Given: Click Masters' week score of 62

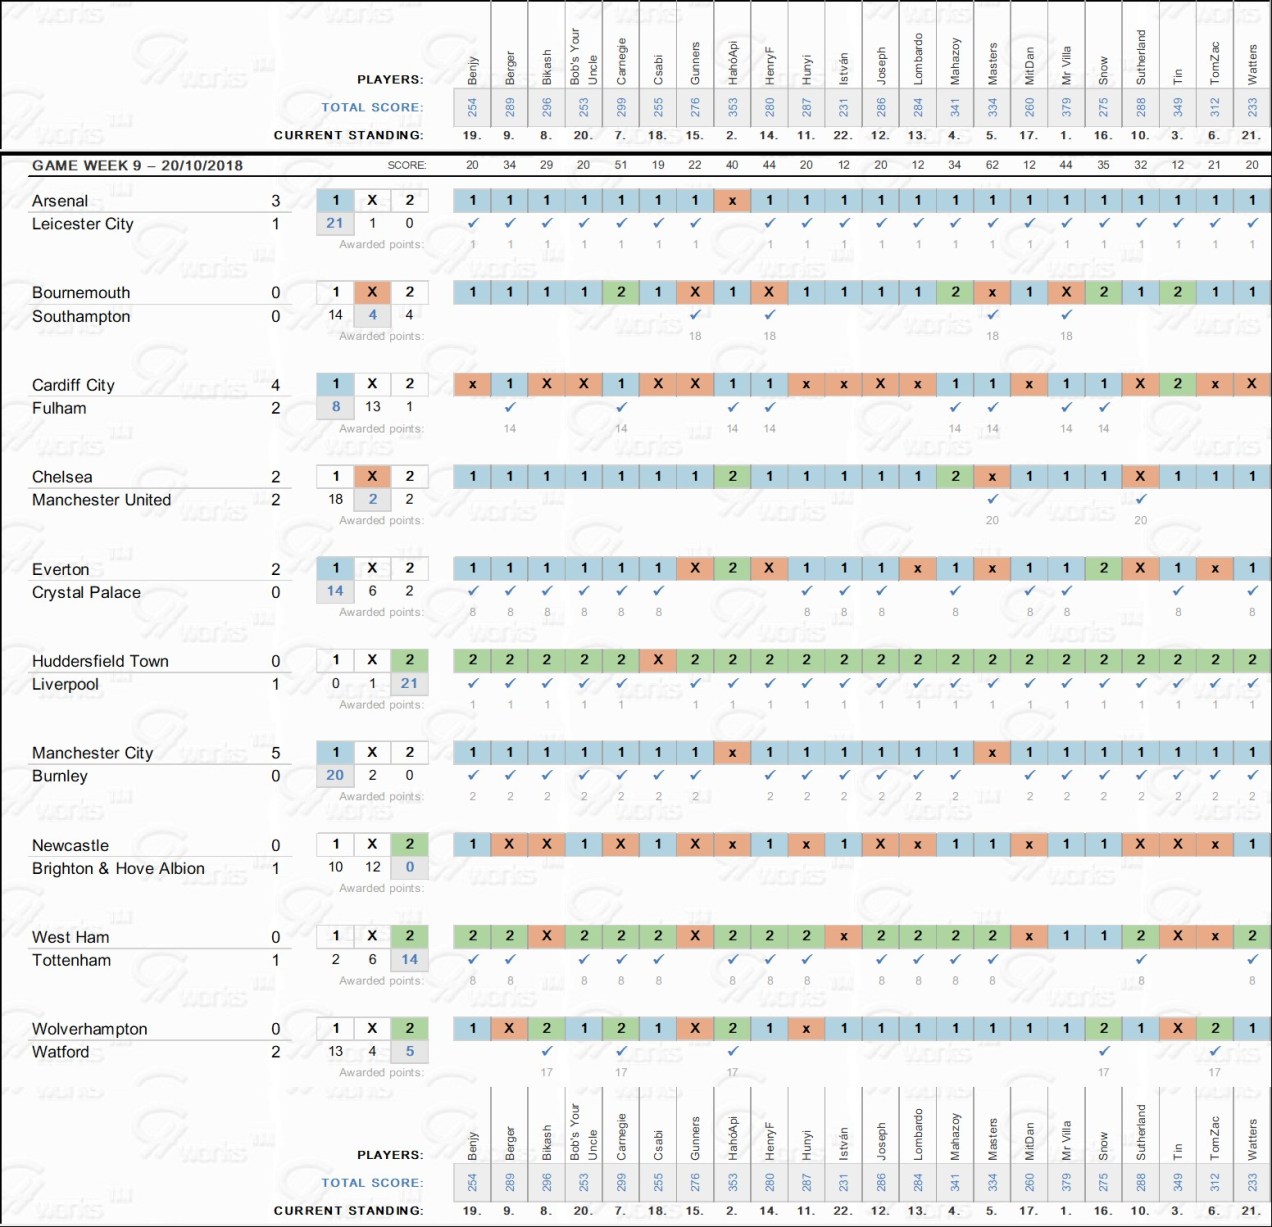Looking at the screenshot, I should (992, 165).
